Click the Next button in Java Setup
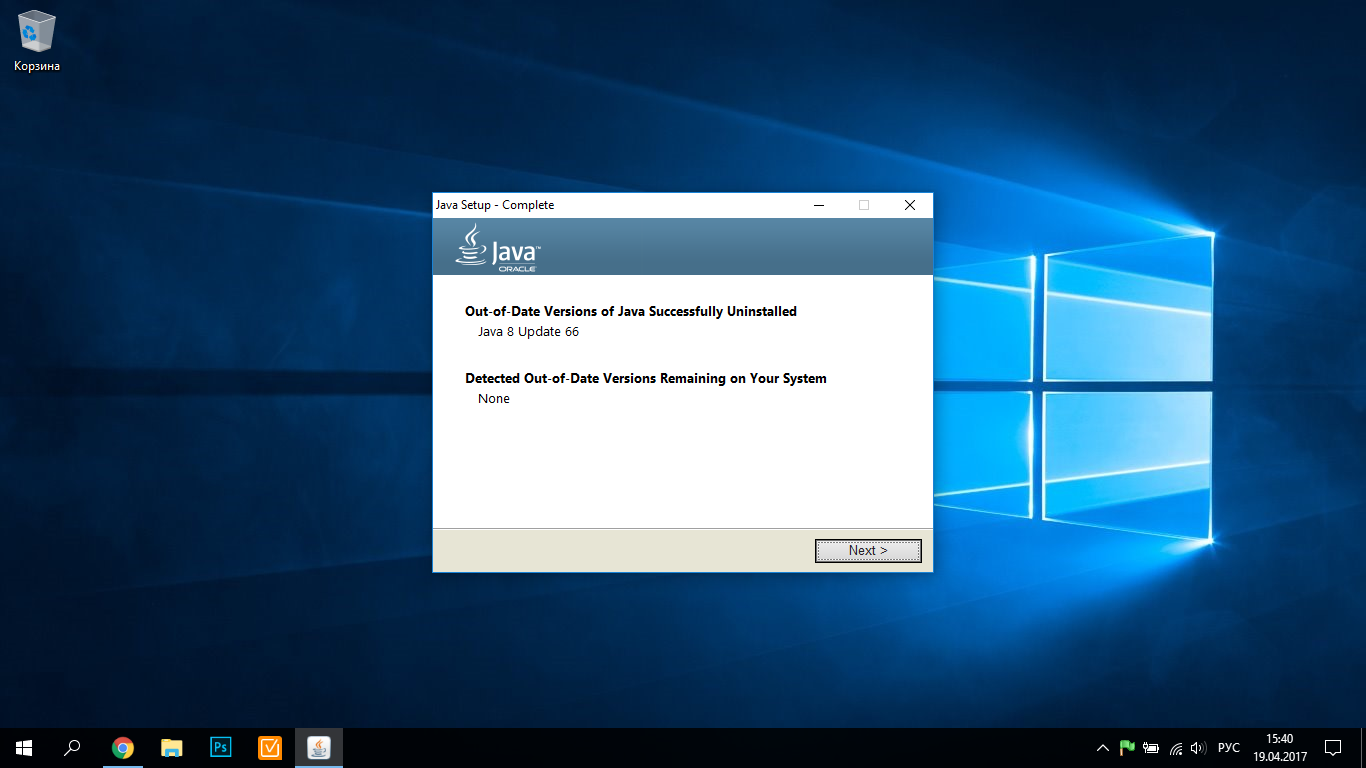Screen dimensions: 1366x768 coord(867,551)
